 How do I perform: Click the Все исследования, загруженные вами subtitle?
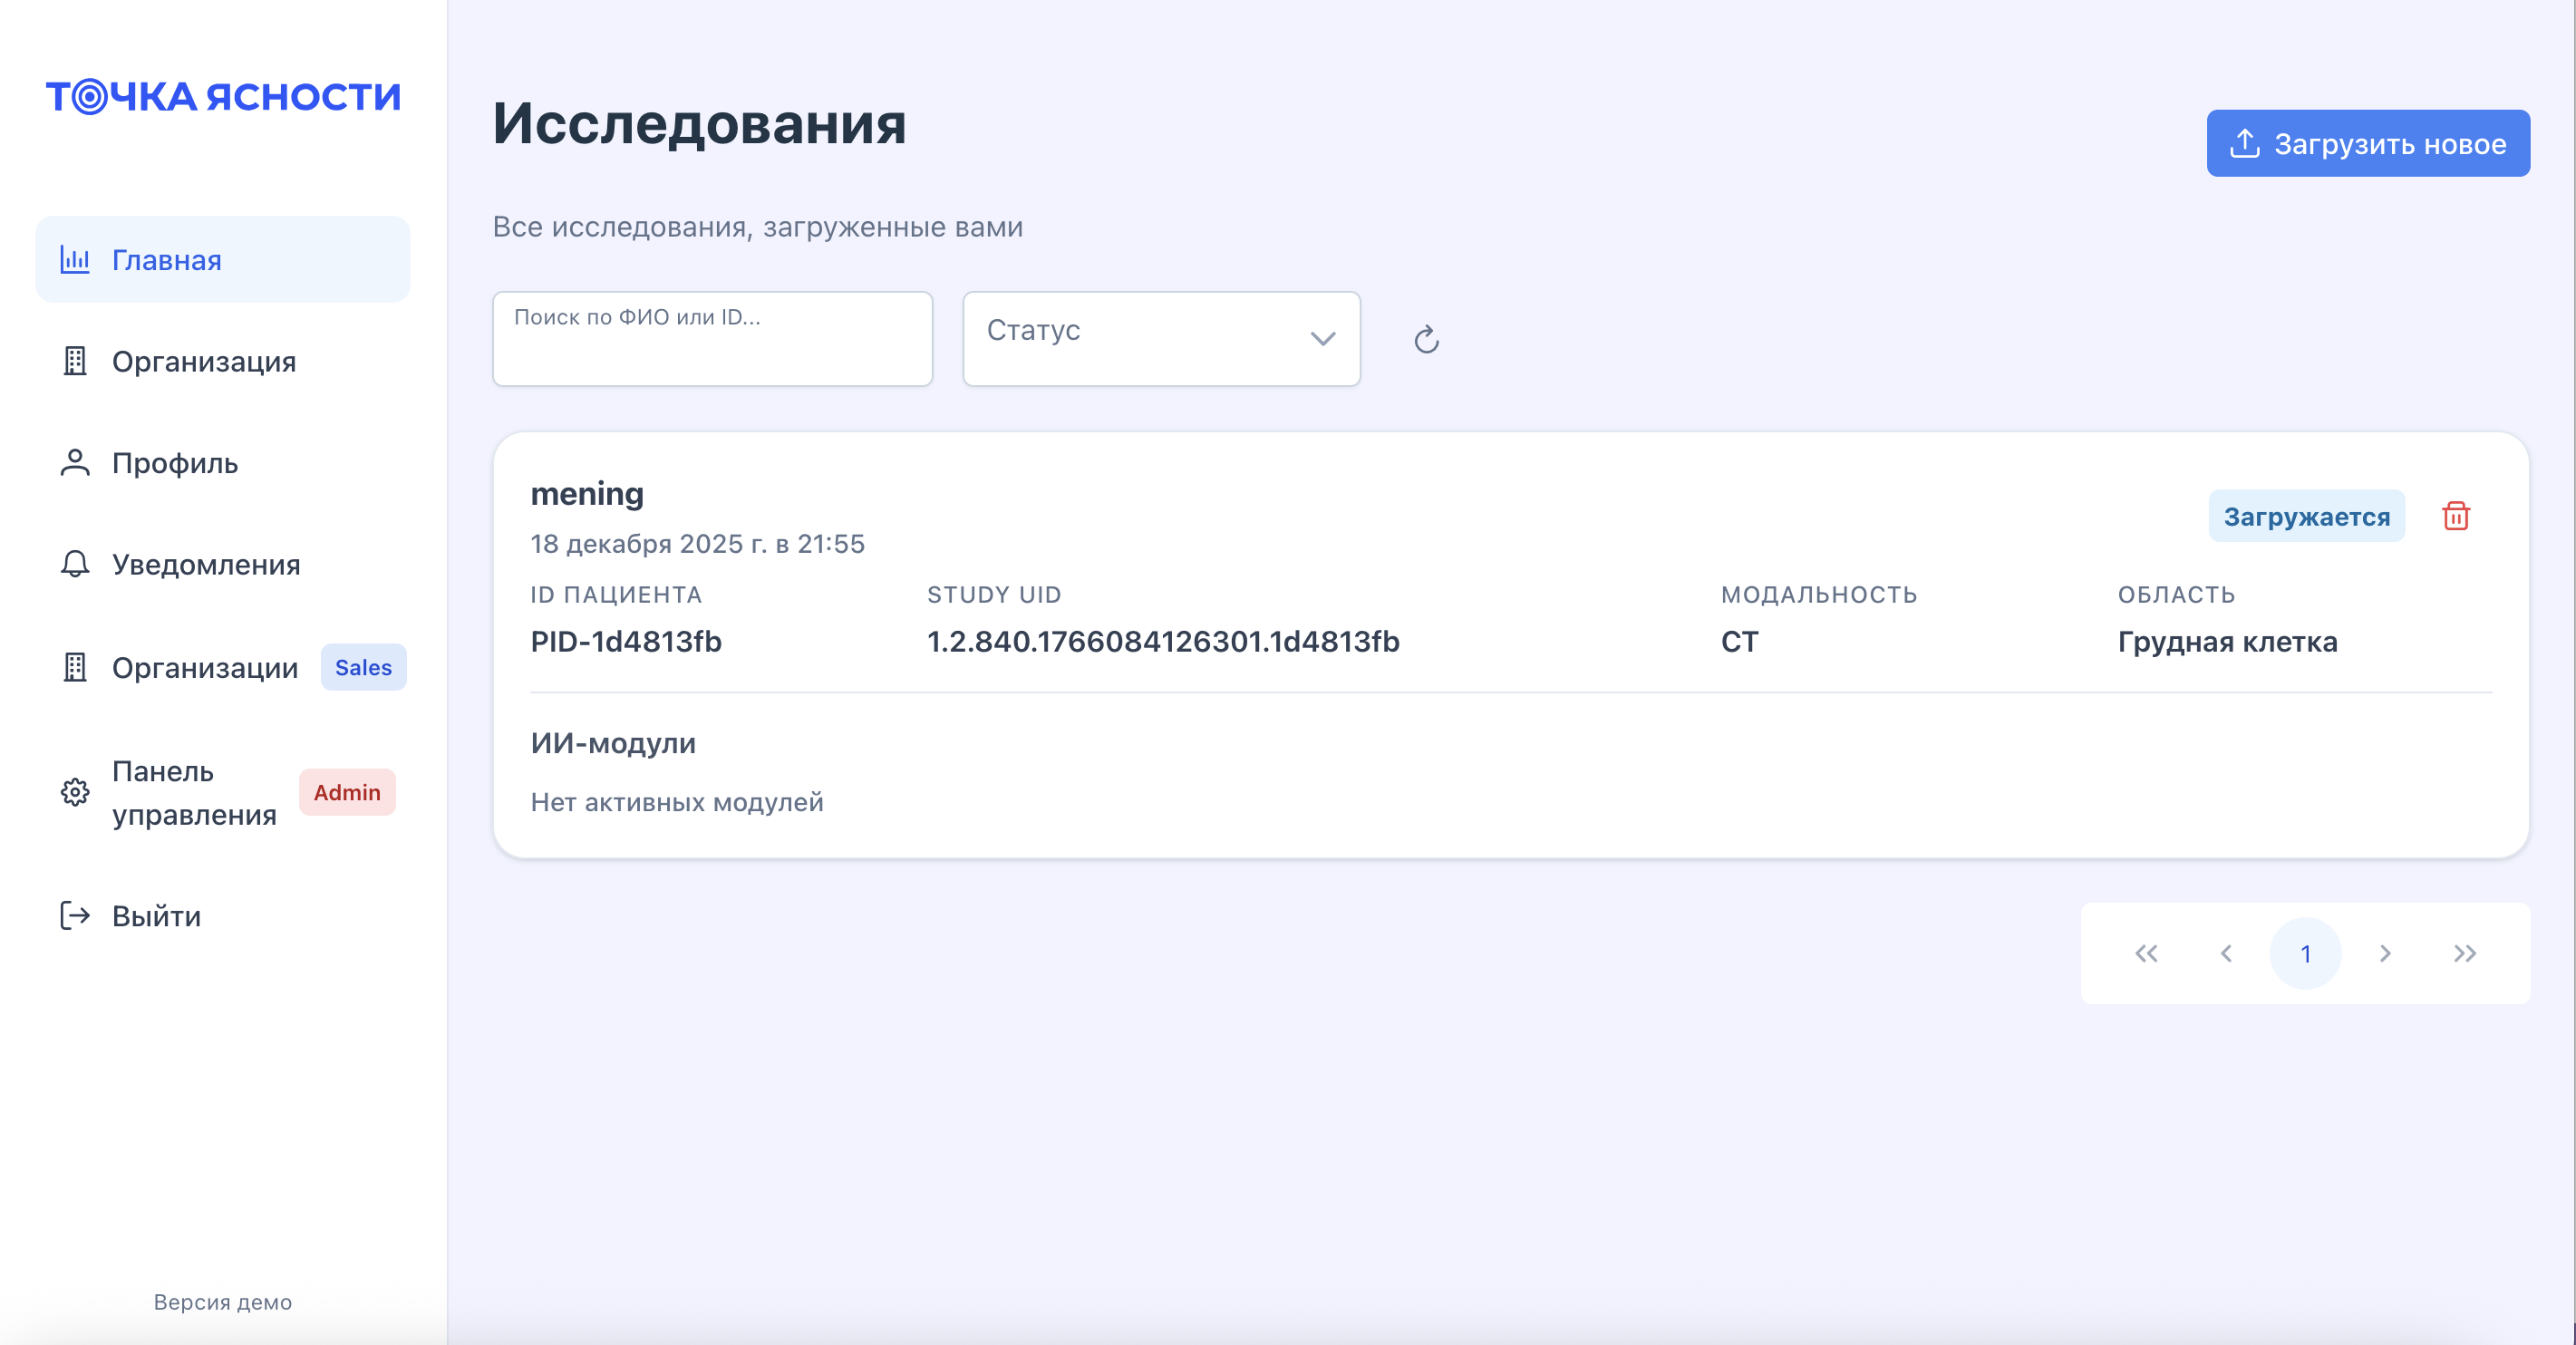click(757, 227)
